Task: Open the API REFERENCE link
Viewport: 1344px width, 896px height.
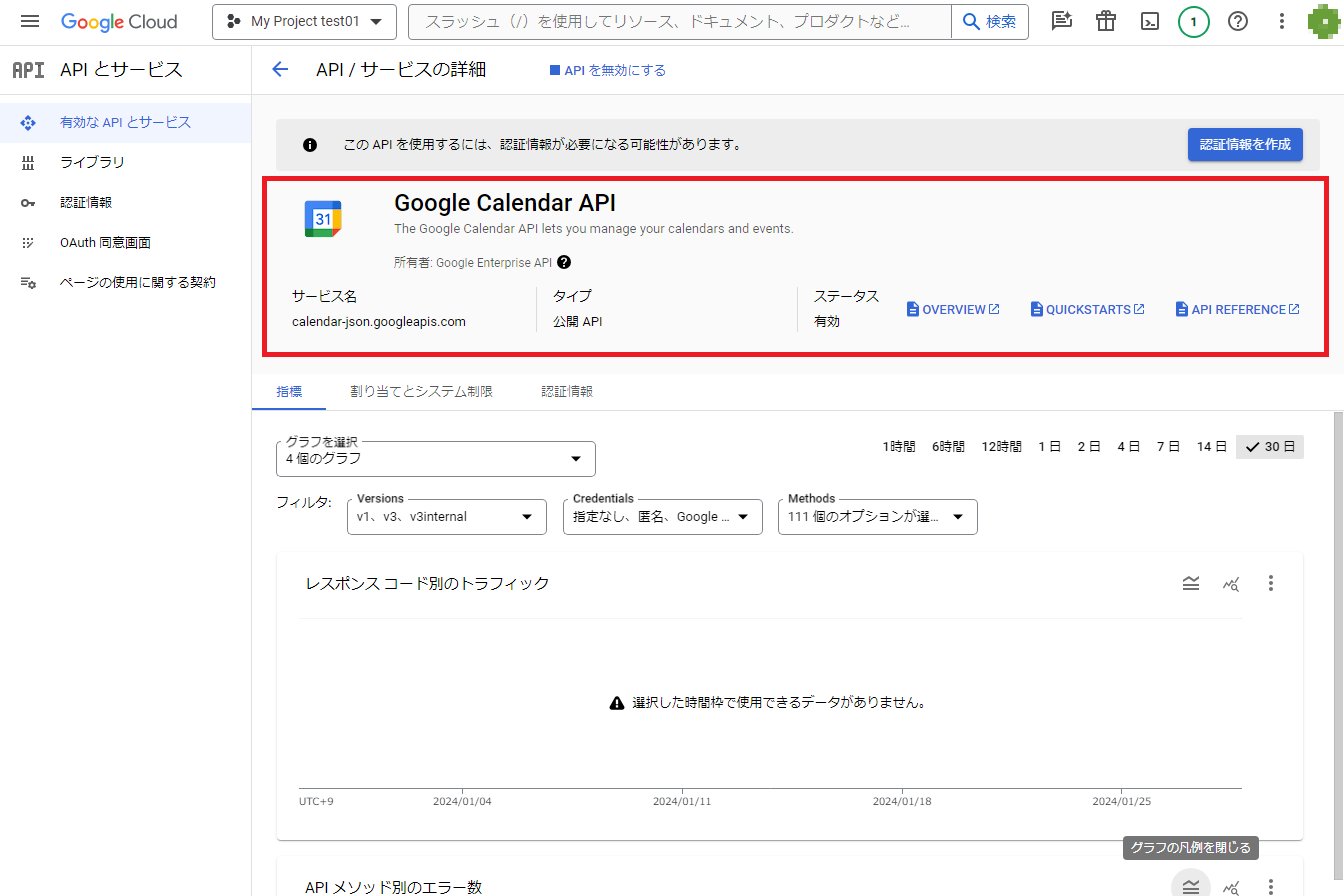Action: (1238, 309)
